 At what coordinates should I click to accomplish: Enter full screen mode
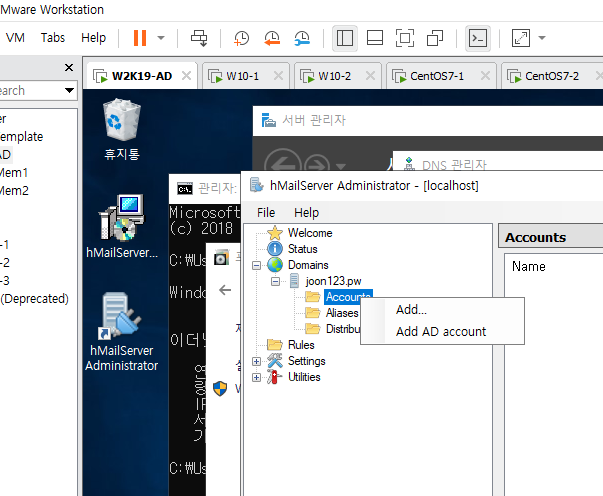coord(405,38)
